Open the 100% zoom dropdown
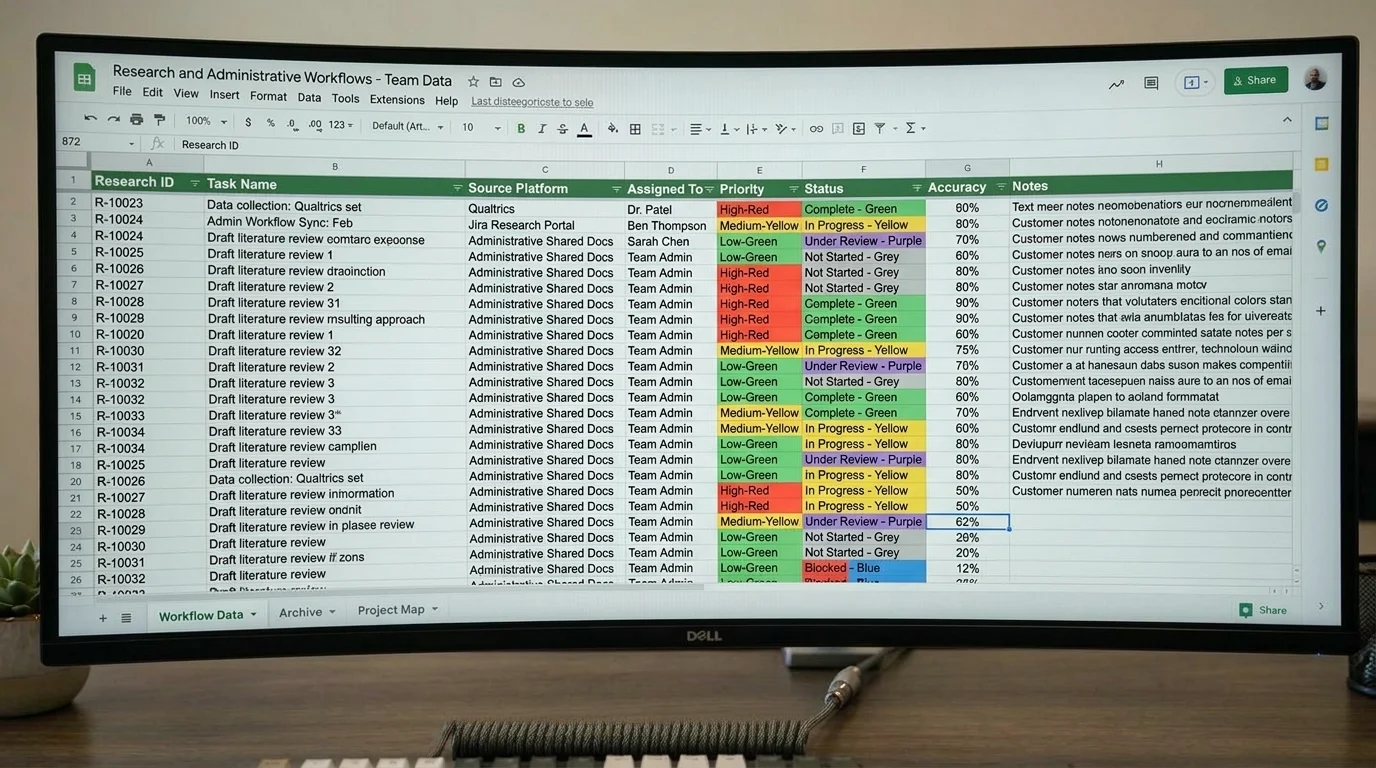The width and height of the screenshot is (1376, 768). click(207, 121)
